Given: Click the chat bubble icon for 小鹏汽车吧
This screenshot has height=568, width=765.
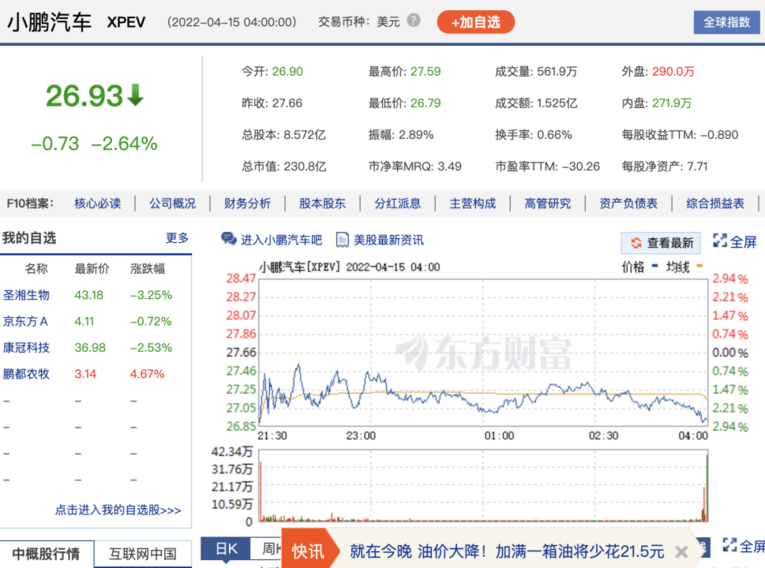Looking at the screenshot, I should 228,239.
